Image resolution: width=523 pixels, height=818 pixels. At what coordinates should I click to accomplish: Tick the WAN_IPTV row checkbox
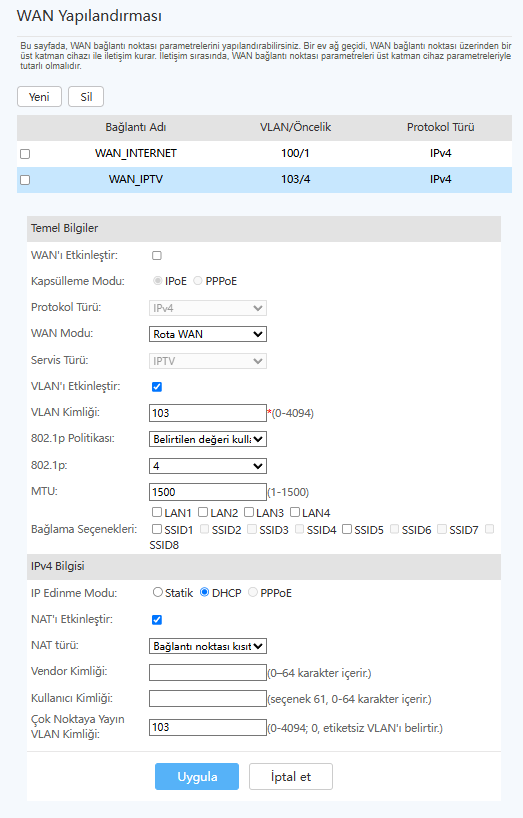[x=25, y=180]
